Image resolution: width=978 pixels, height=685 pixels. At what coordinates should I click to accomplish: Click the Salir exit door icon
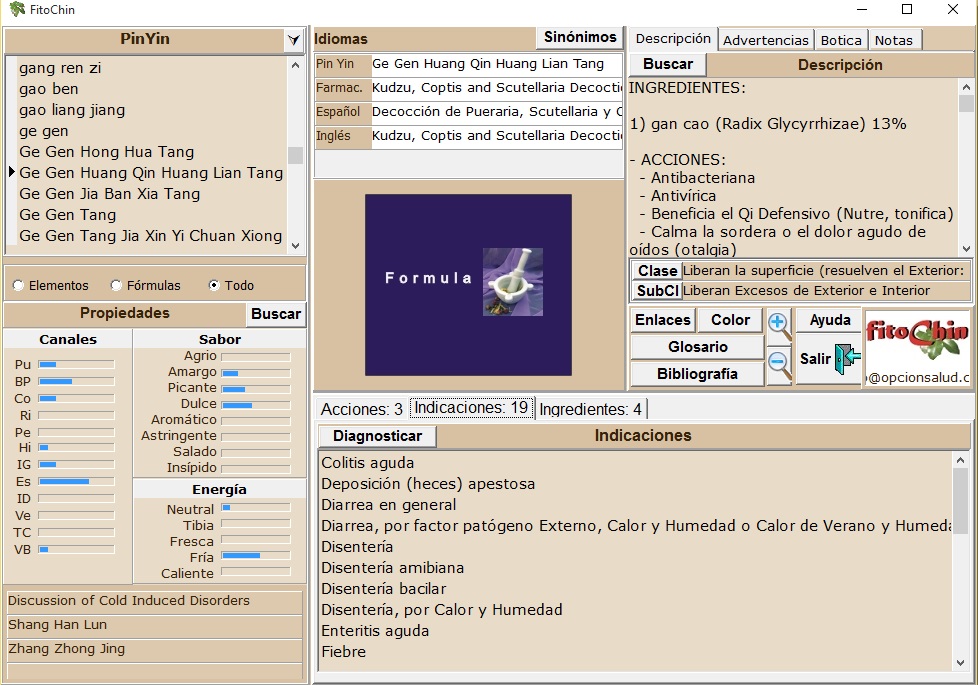pyautogui.click(x=848, y=359)
